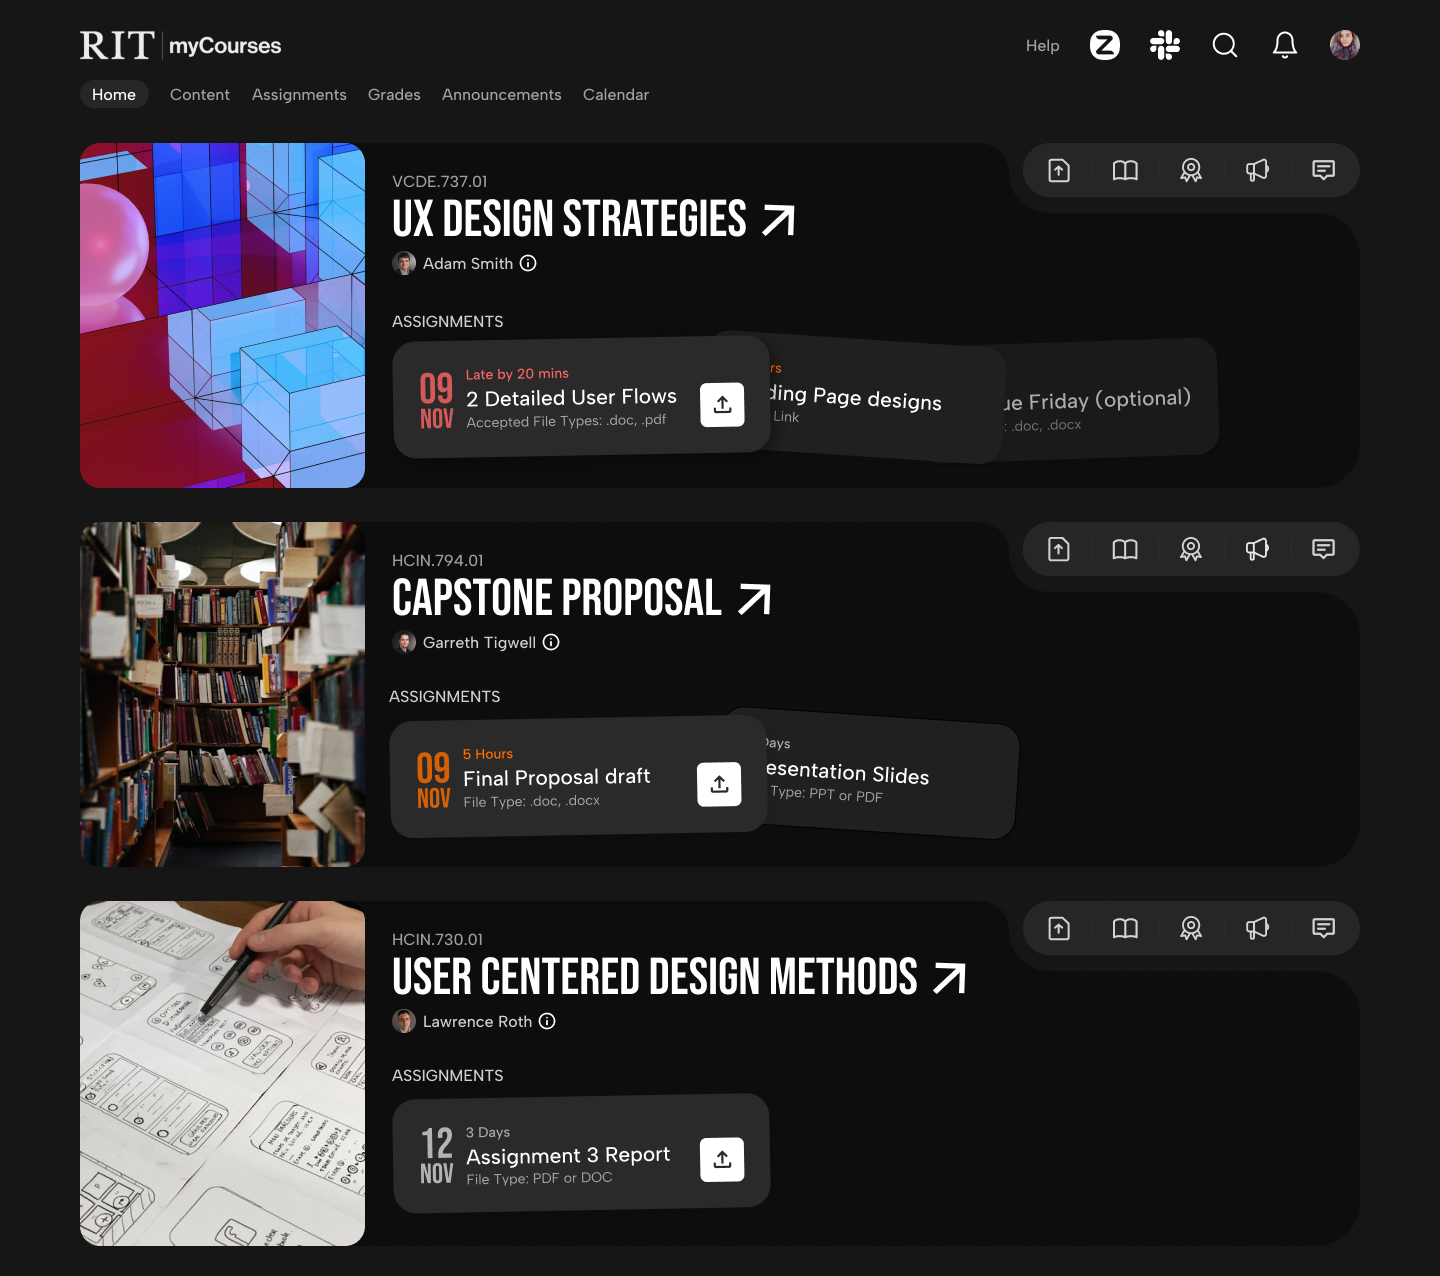Open the notifications bell
The height and width of the screenshot is (1276, 1440).
(1284, 45)
